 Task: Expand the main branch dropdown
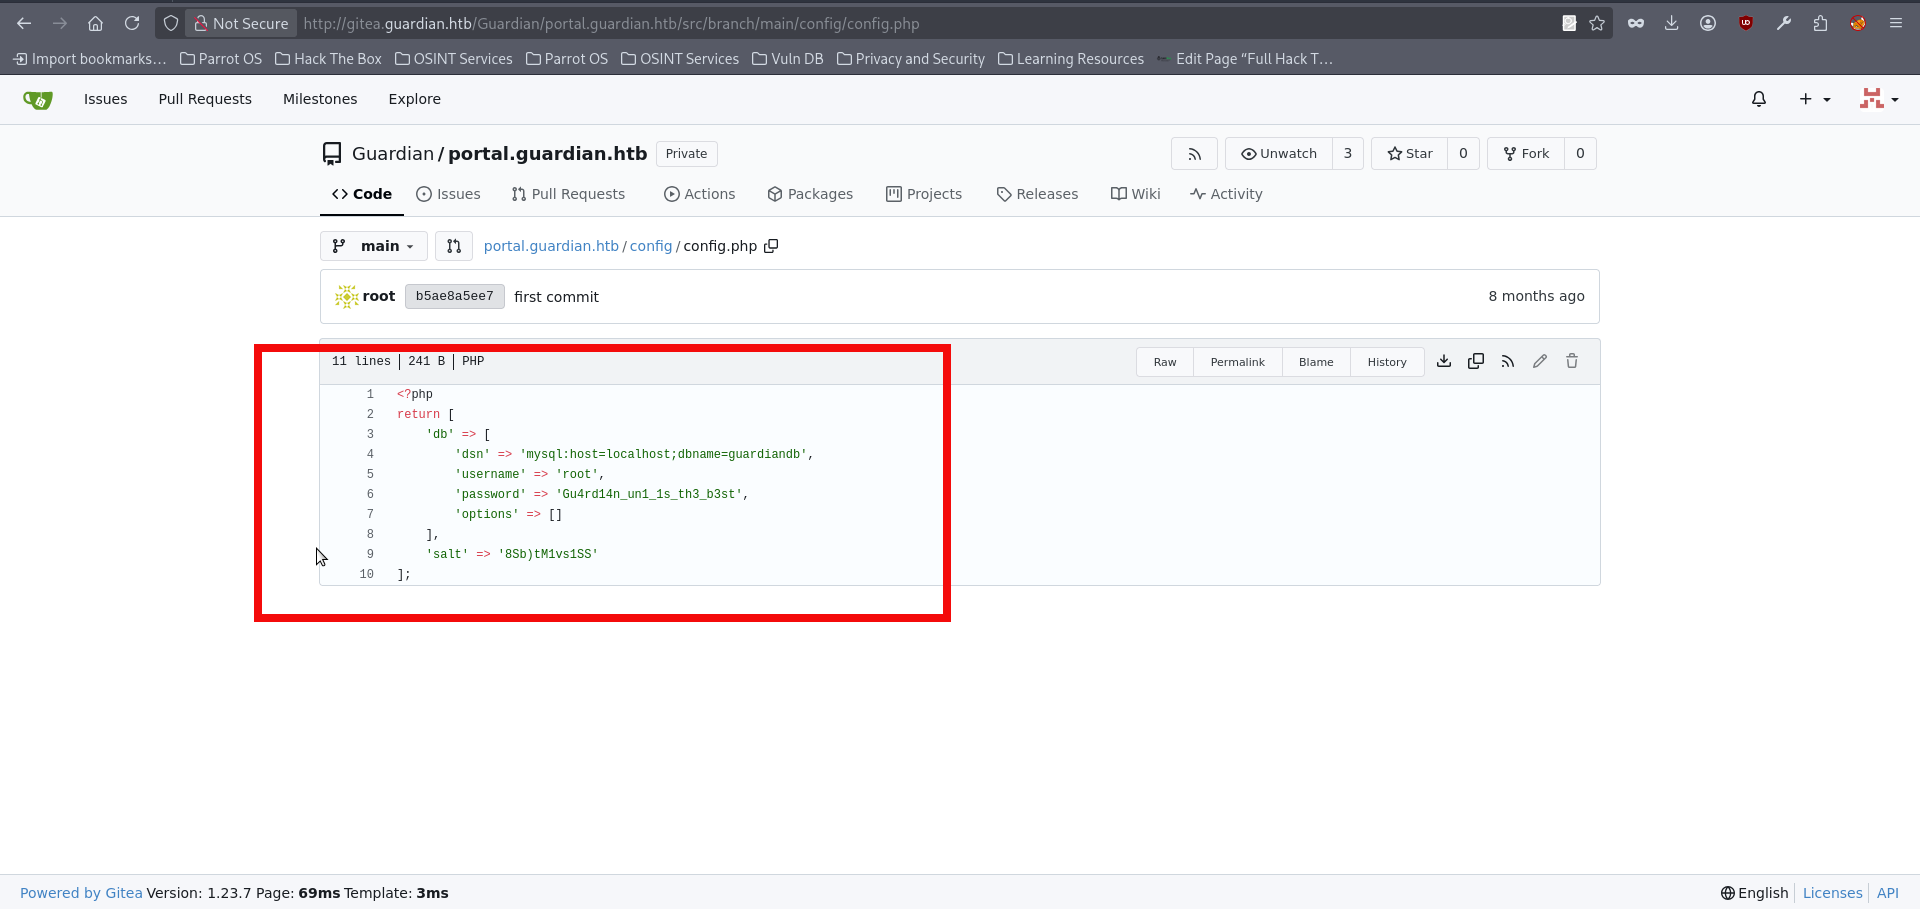click(374, 246)
